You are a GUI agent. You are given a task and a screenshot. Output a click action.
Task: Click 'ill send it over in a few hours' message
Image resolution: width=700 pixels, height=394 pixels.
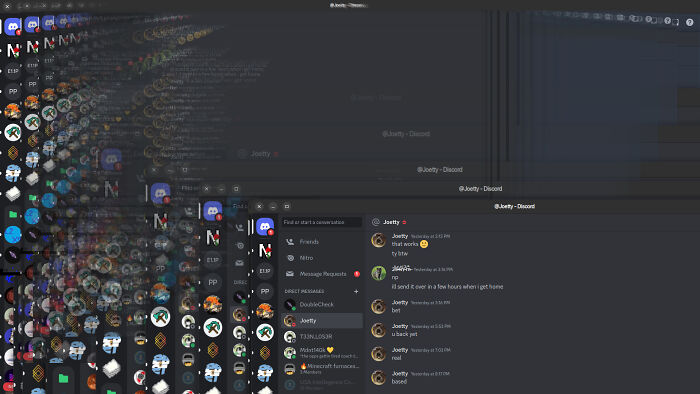point(447,286)
